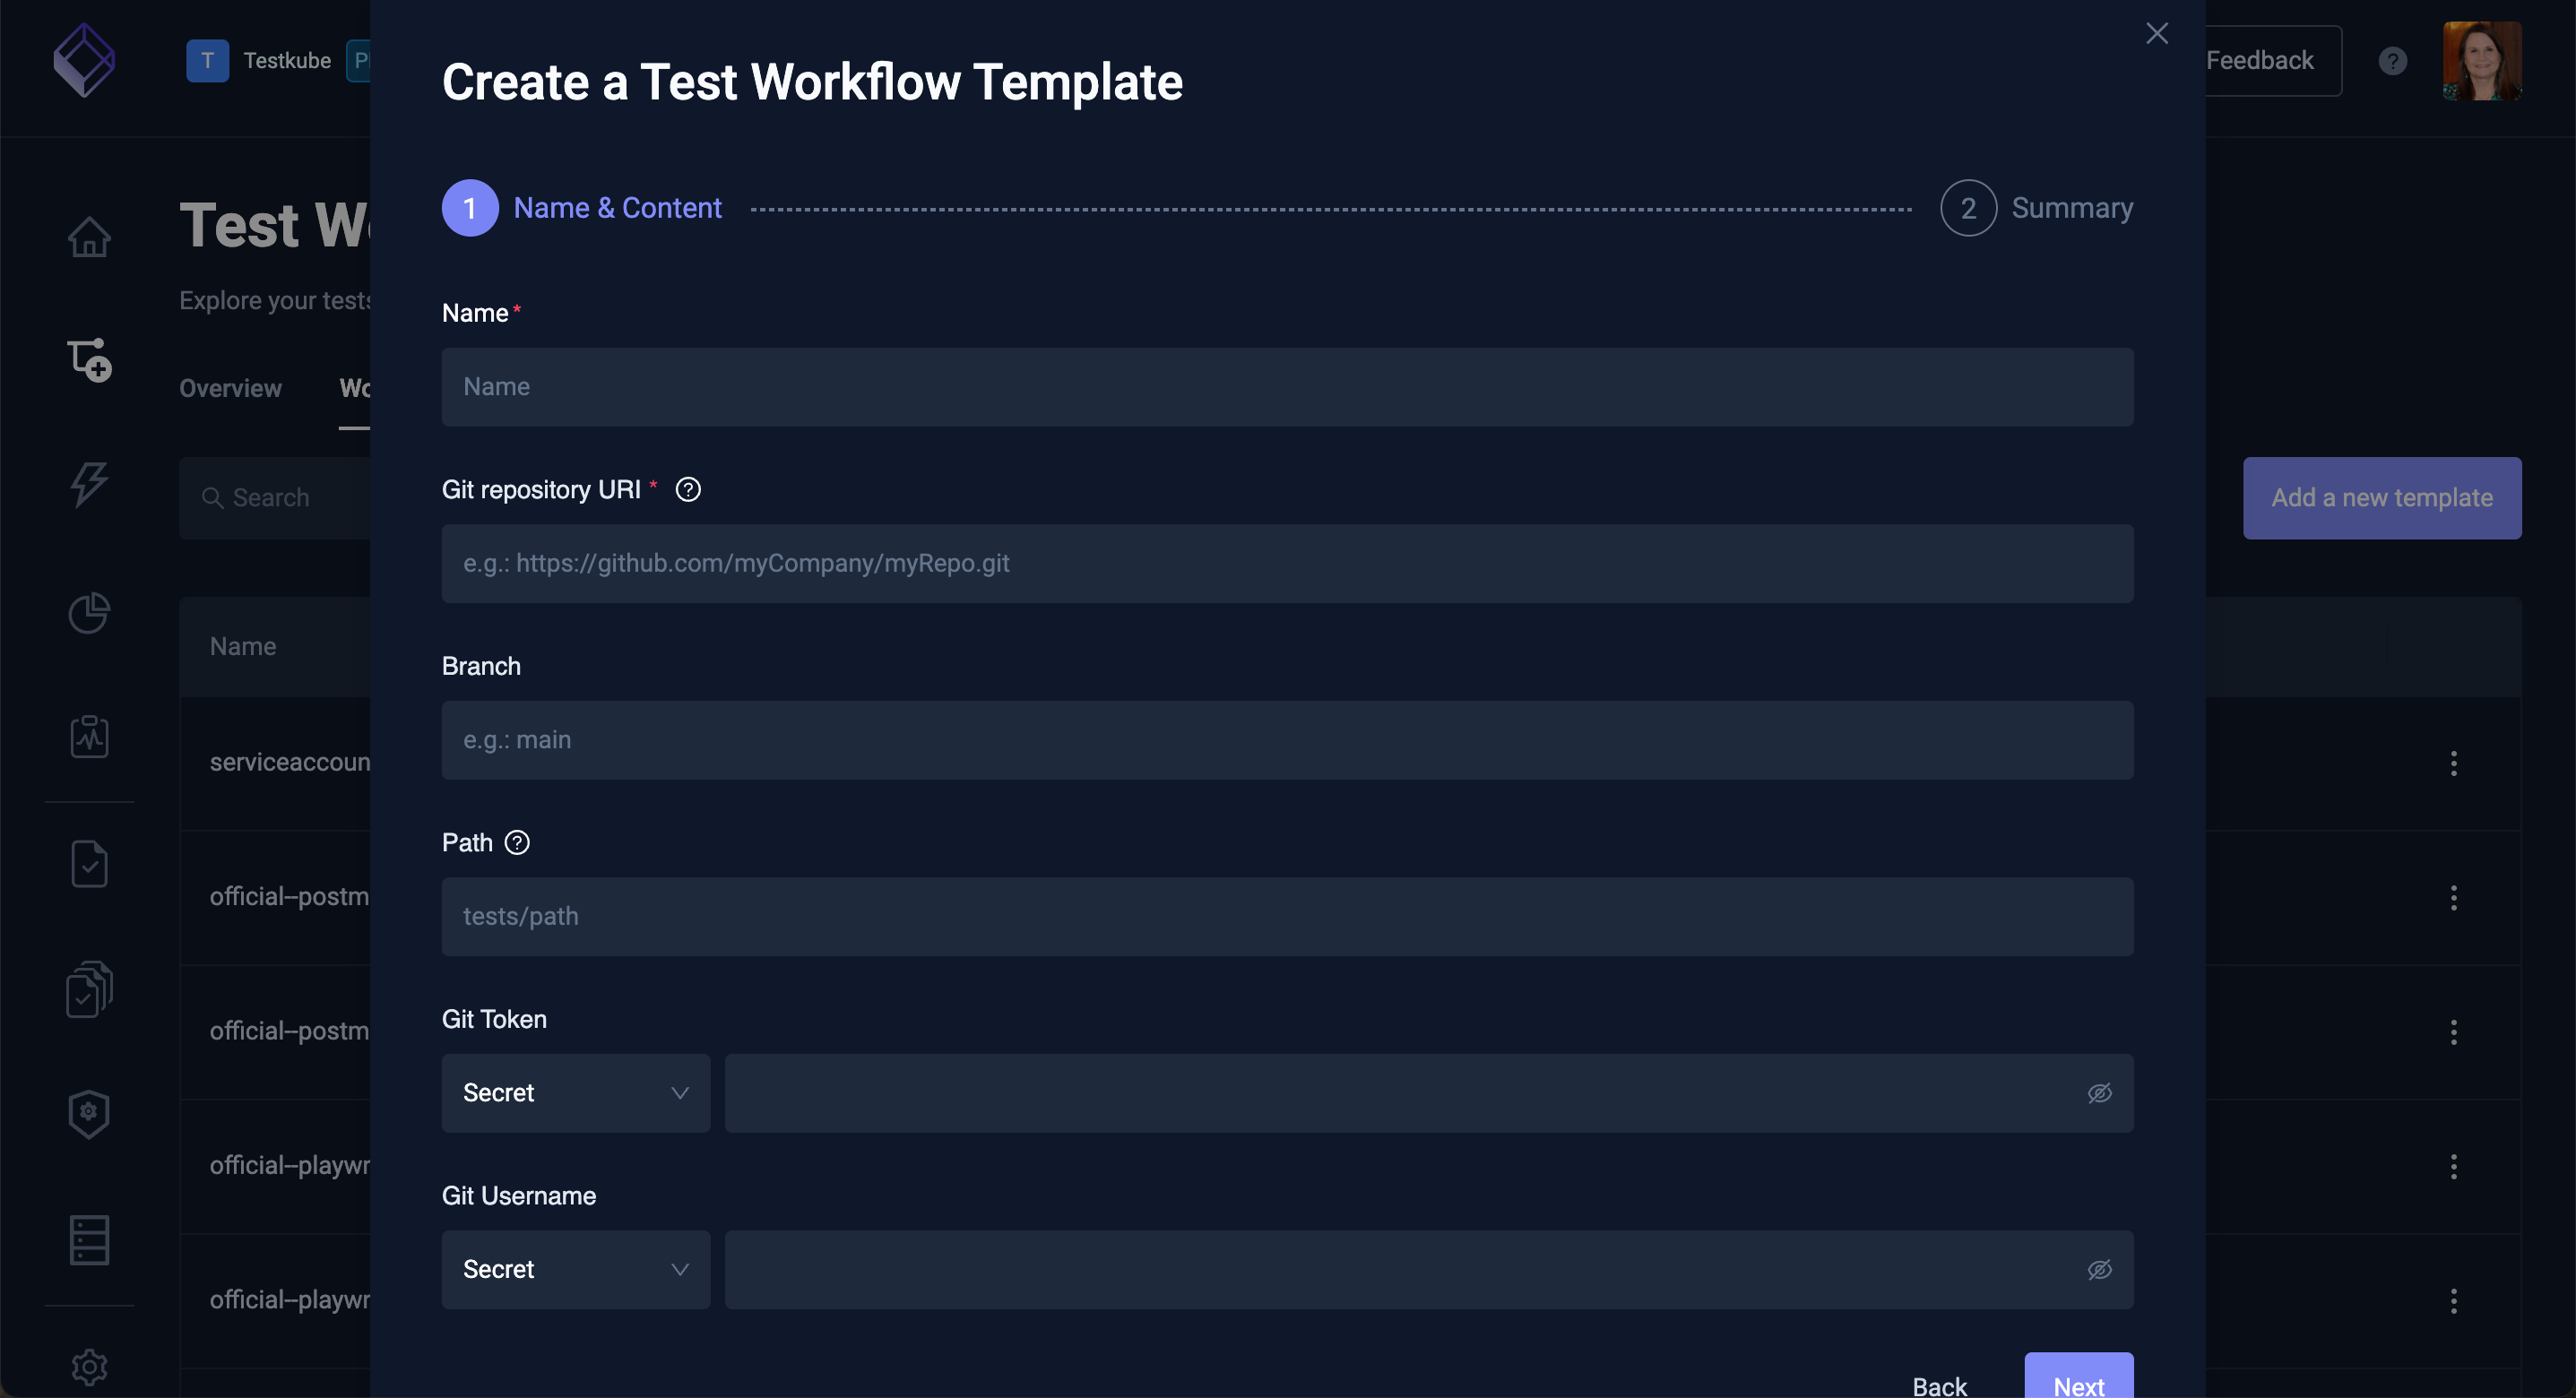This screenshot has height=1398, width=2576.
Task: Toggle visibility of the Git Token secret value
Action: (2099, 1093)
